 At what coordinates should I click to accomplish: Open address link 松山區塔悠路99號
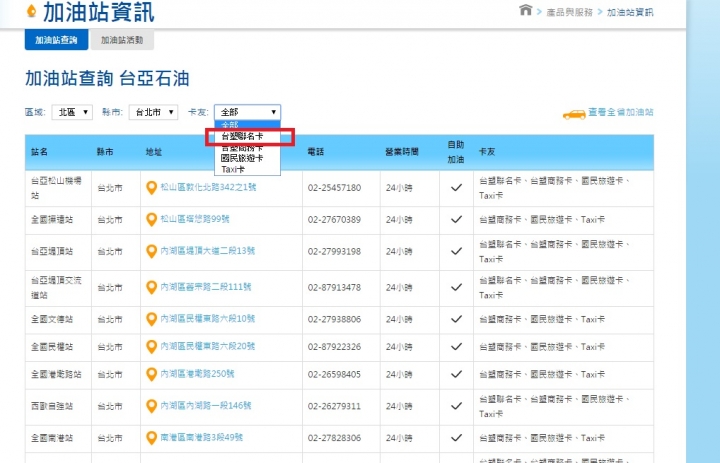(195, 219)
